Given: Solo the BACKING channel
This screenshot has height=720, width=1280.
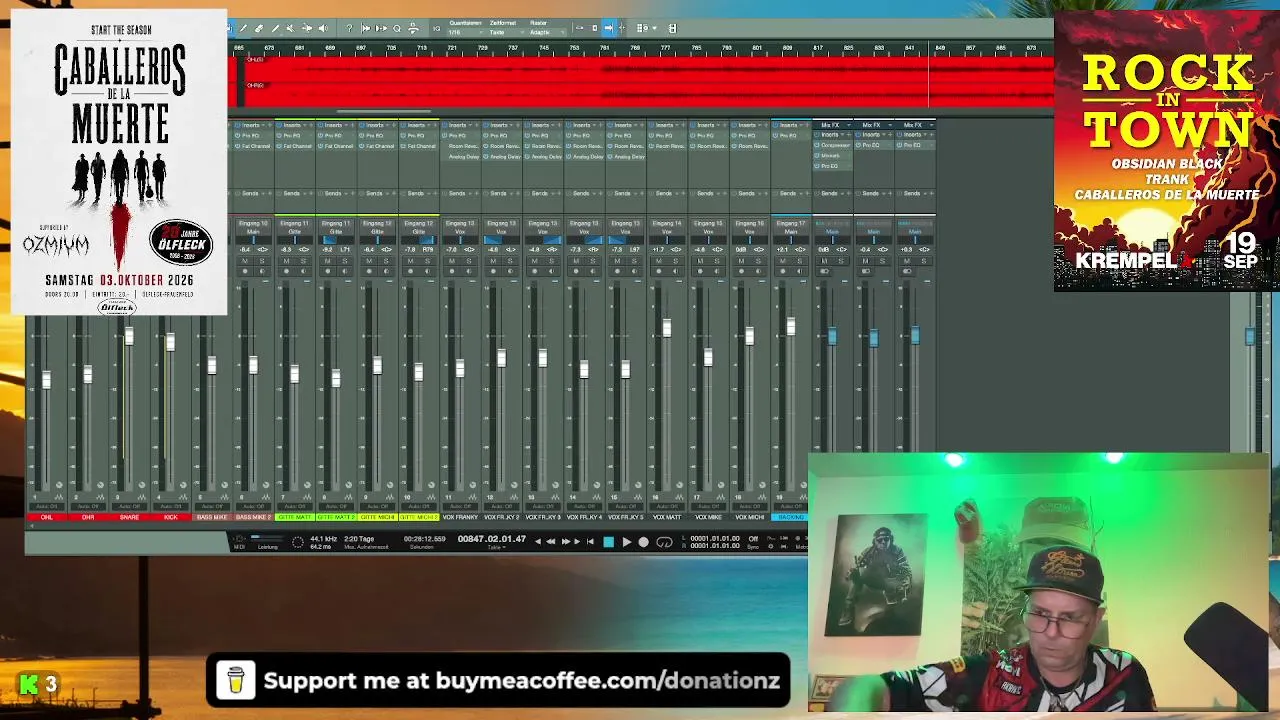Looking at the screenshot, I should click(799, 262).
